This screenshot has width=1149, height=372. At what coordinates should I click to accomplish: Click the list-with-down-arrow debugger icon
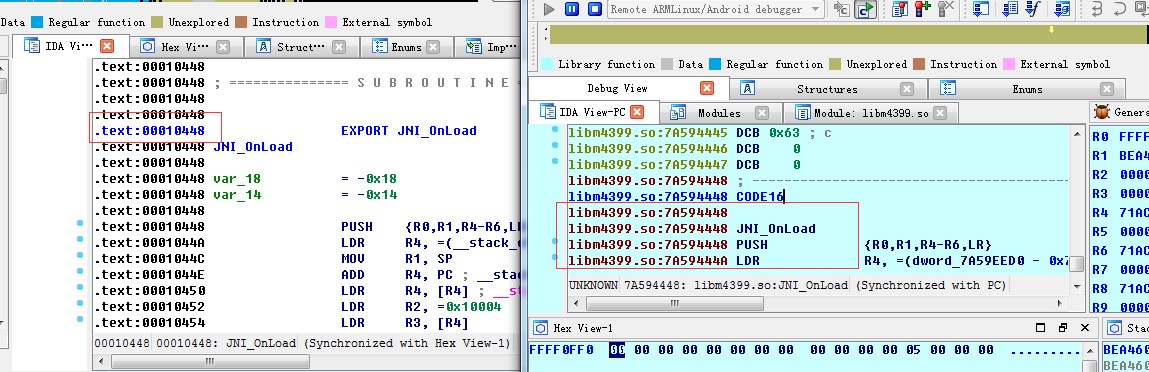(1011, 10)
